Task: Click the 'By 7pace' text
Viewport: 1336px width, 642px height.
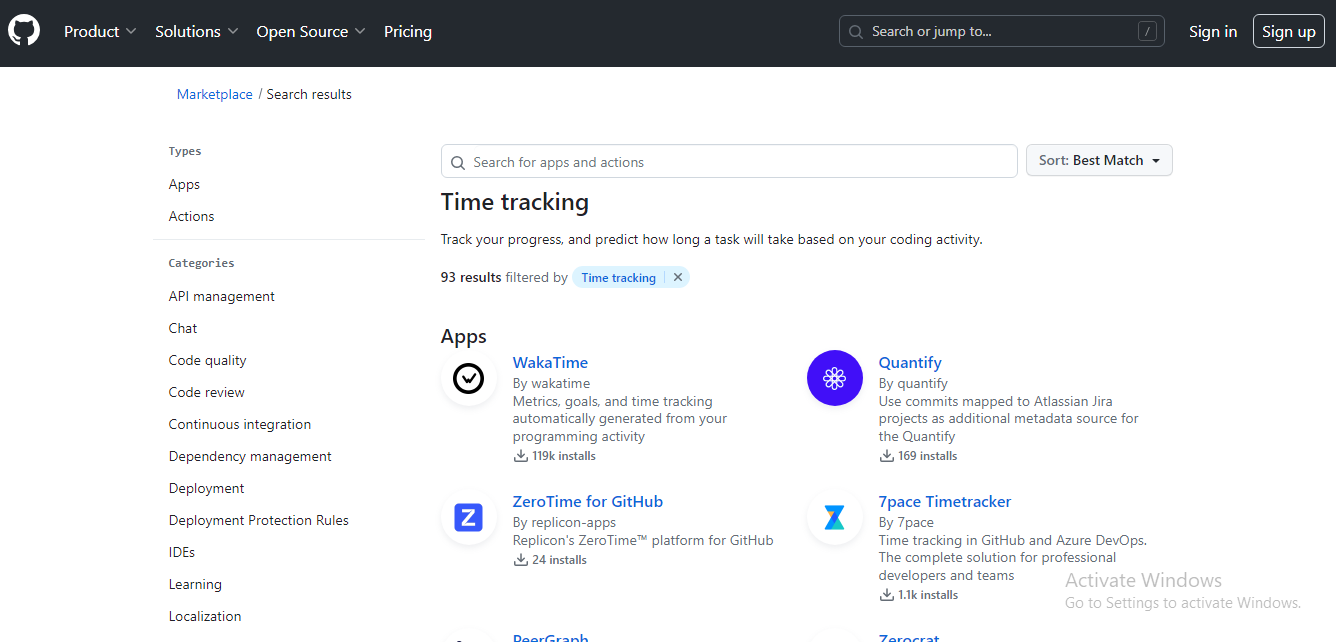Action: (x=906, y=522)
